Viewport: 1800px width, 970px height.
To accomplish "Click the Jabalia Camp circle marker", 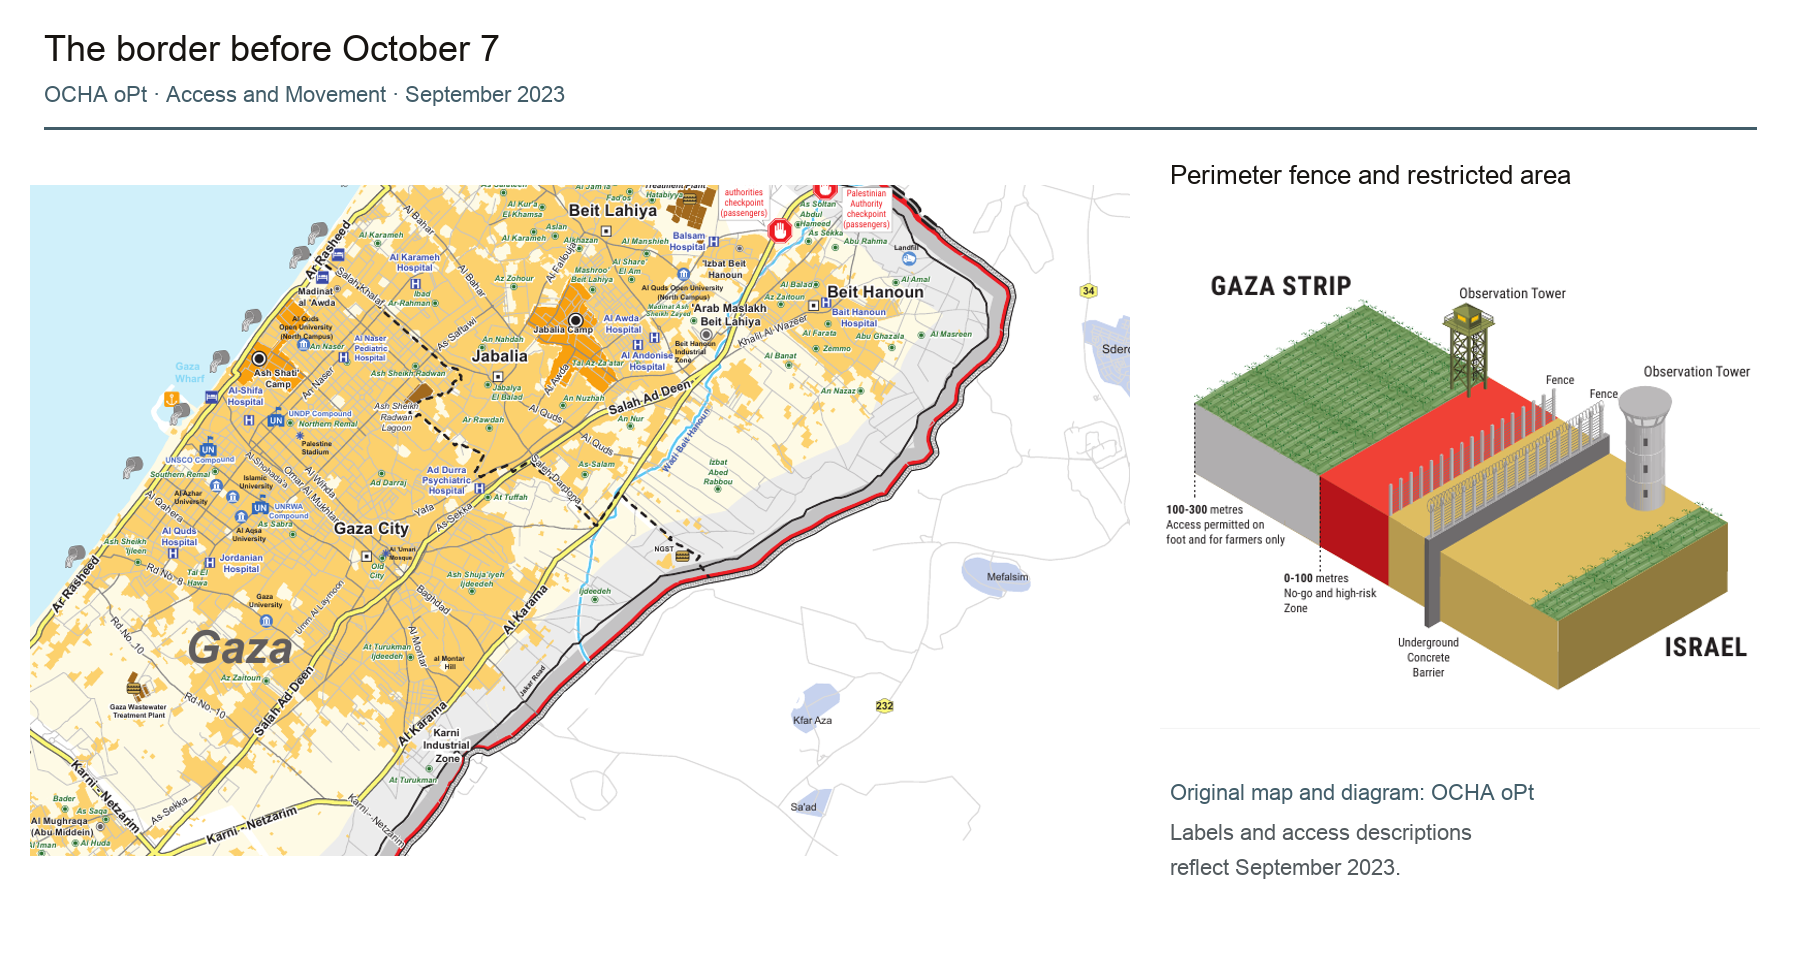I will tap(575, 320).
